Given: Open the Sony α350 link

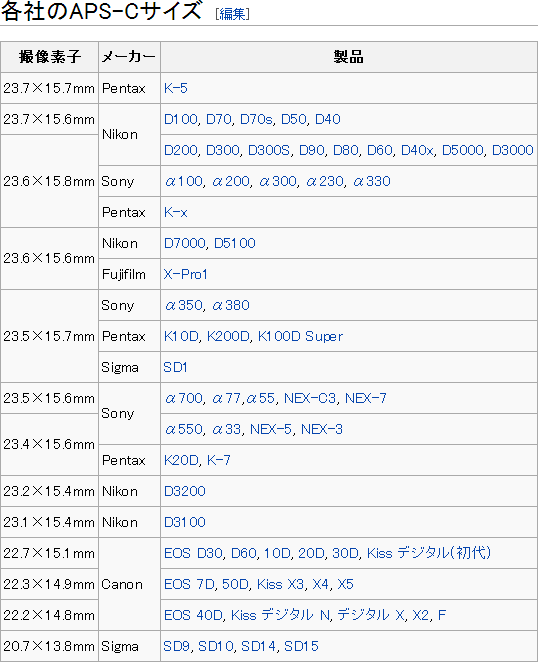Looking at the screenshot, I should pos(184,305).
